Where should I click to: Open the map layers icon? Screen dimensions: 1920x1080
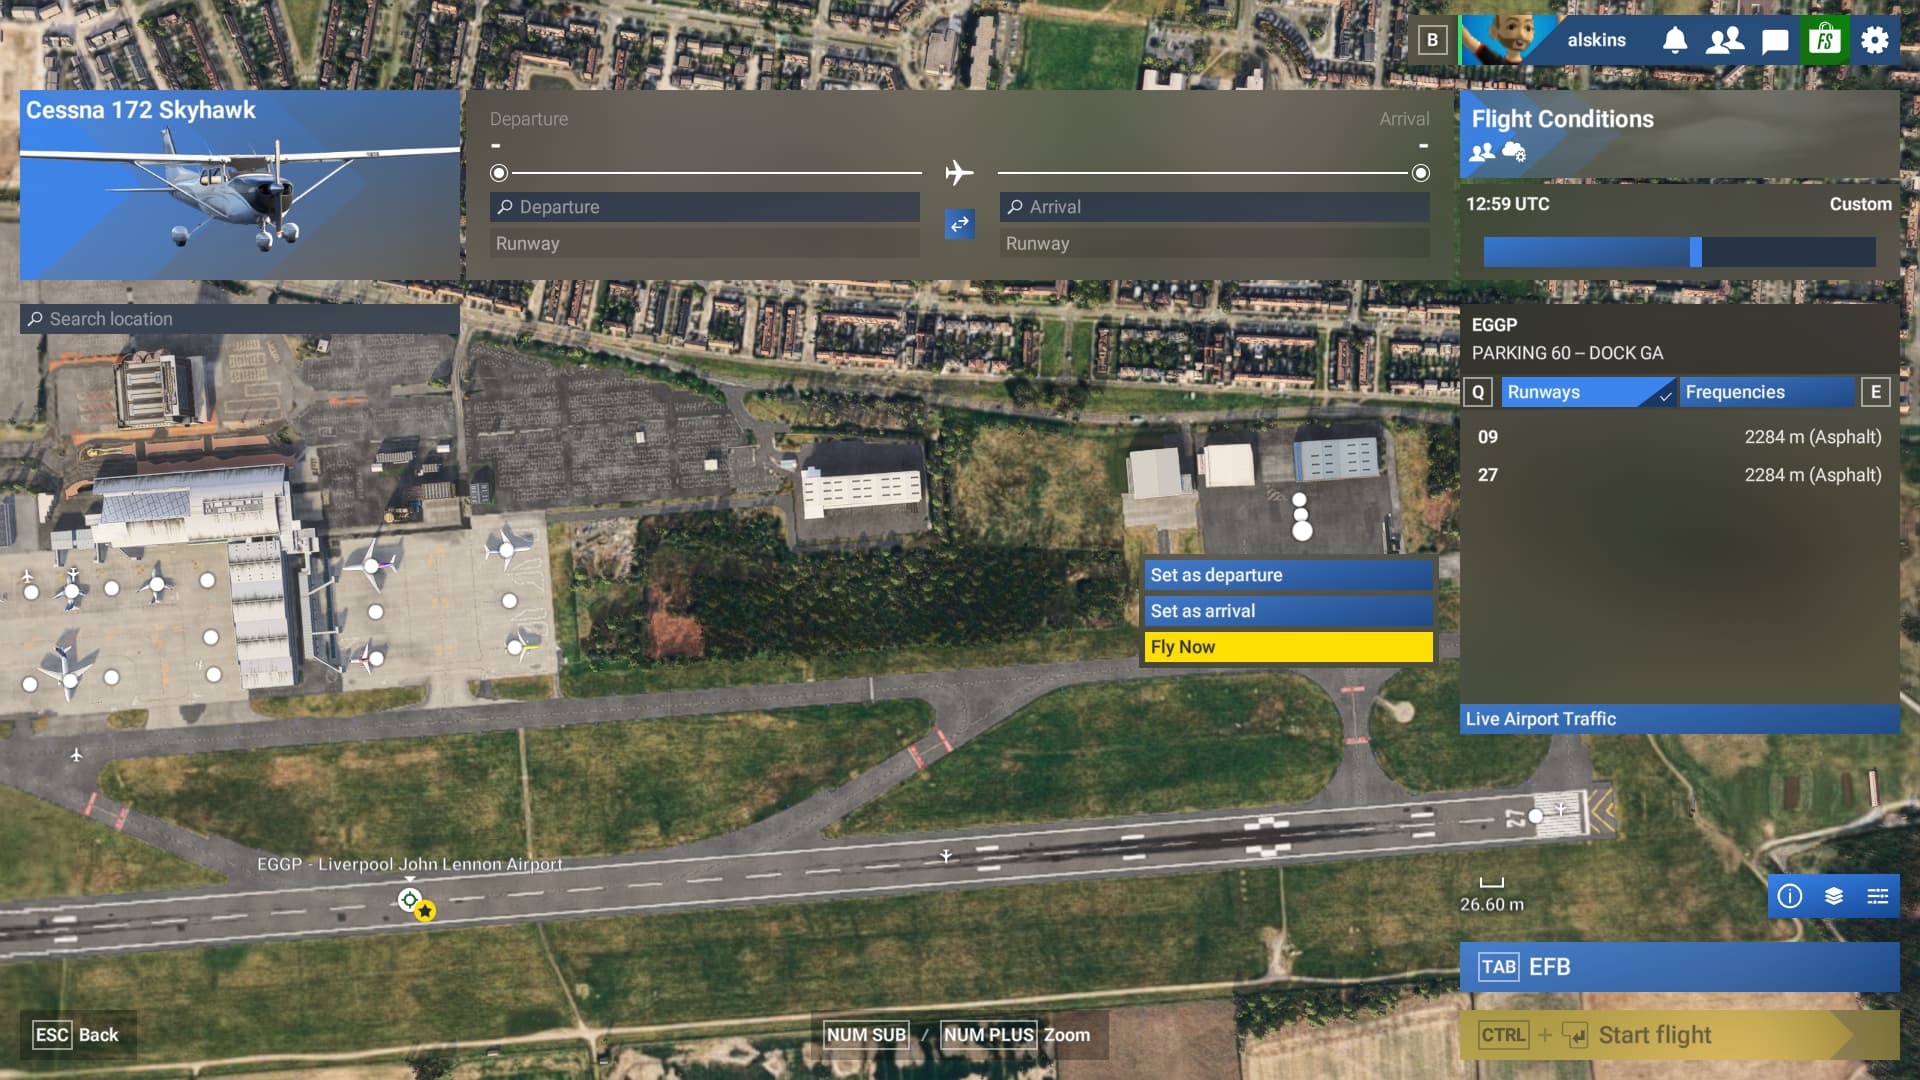pyautogui.click(x=1834, y=896)
